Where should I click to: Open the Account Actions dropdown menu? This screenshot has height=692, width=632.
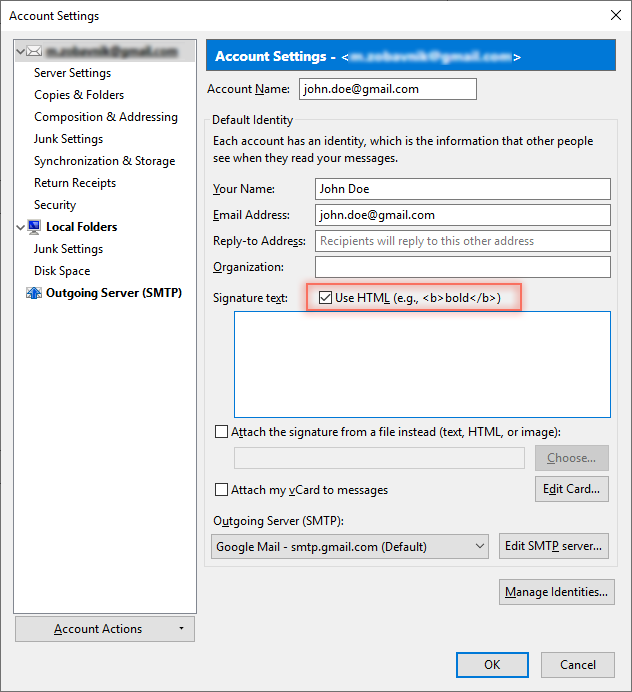pyautogui.click(x=105, y=629)
